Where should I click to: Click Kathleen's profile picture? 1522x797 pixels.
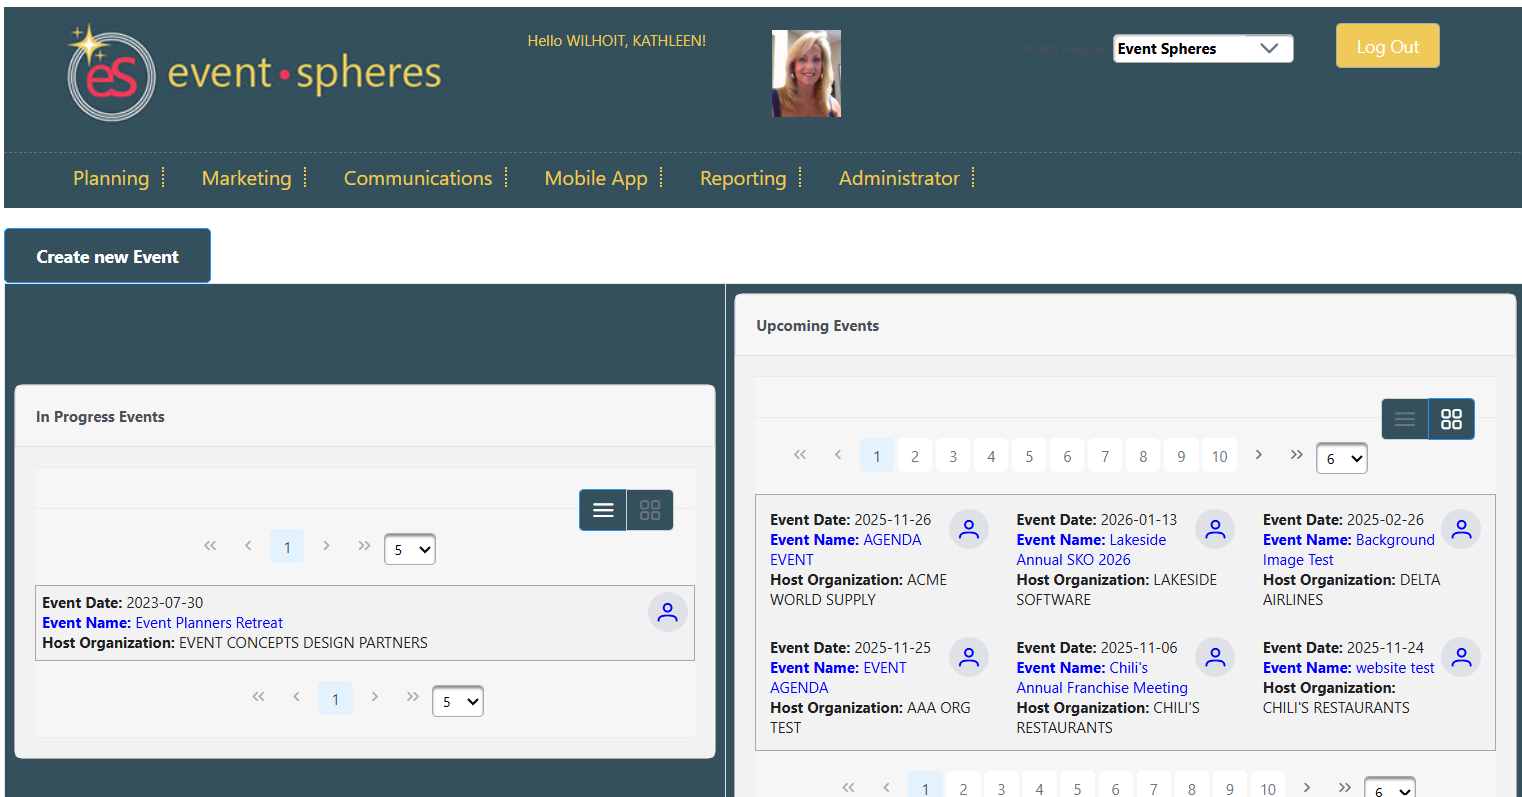(805, 73)
